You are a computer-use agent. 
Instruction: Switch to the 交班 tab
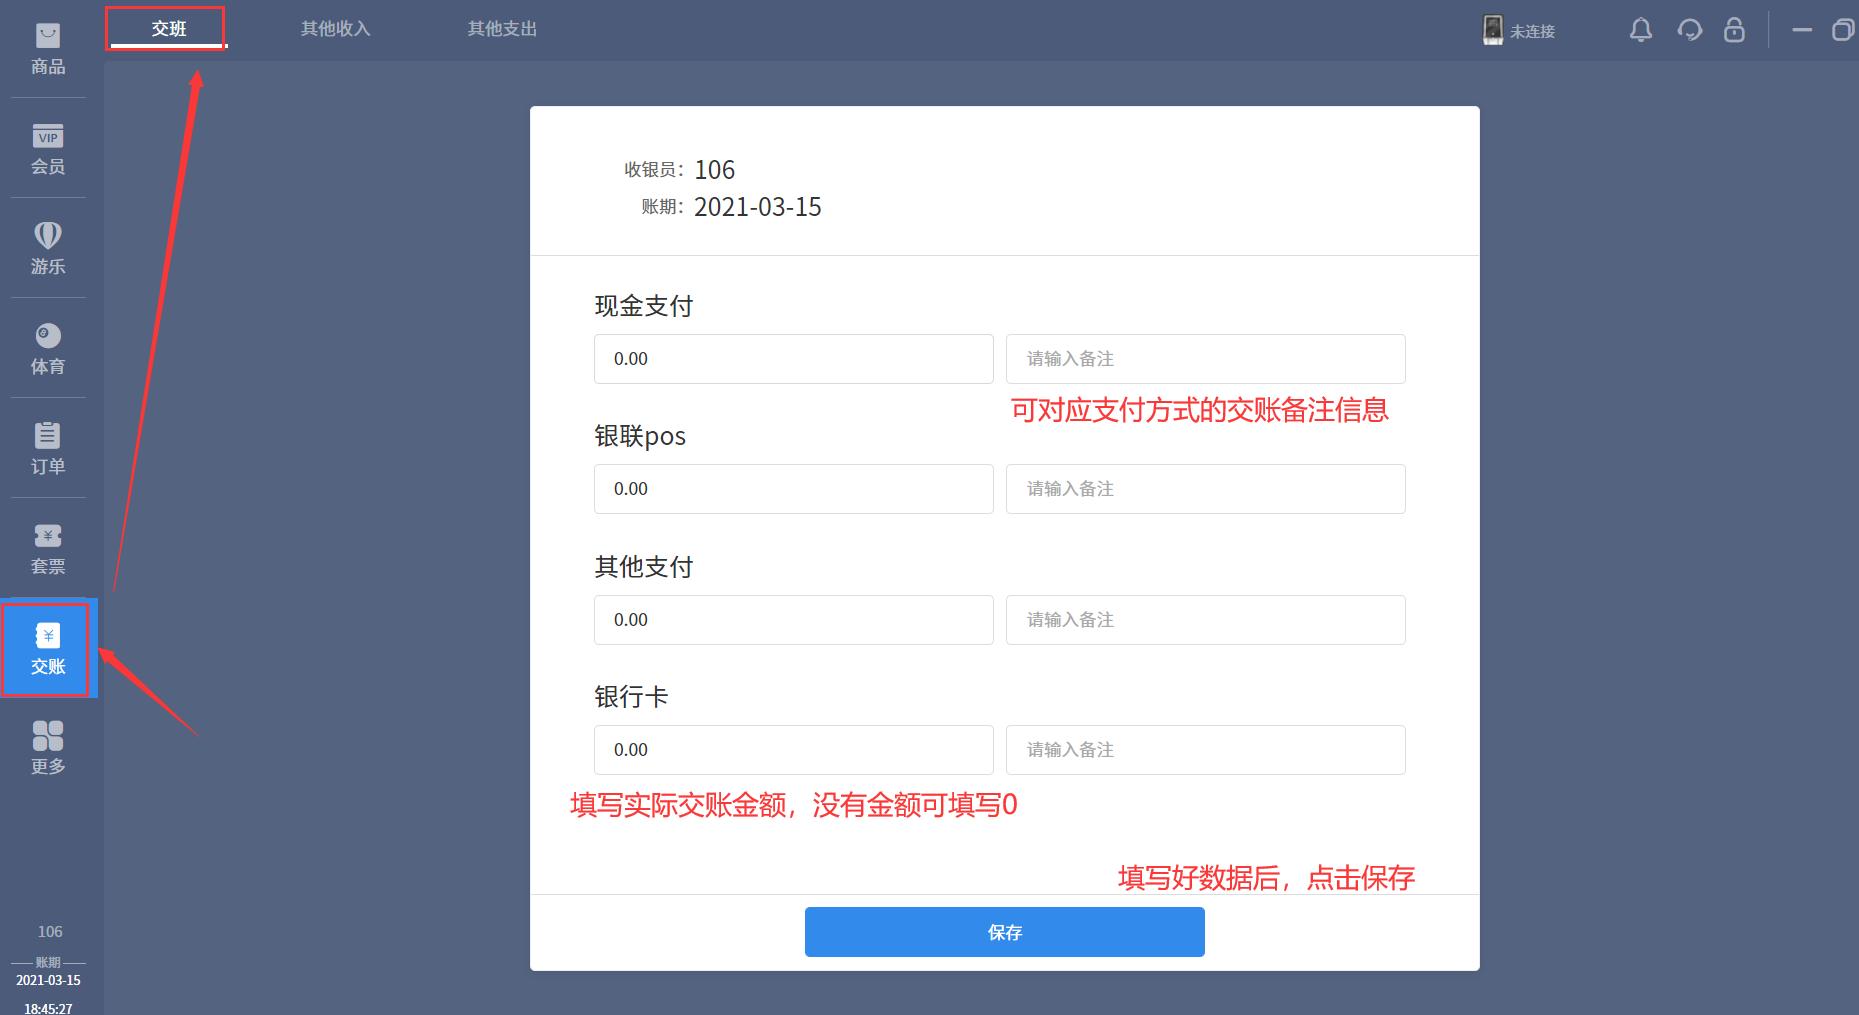click(169, 29)
